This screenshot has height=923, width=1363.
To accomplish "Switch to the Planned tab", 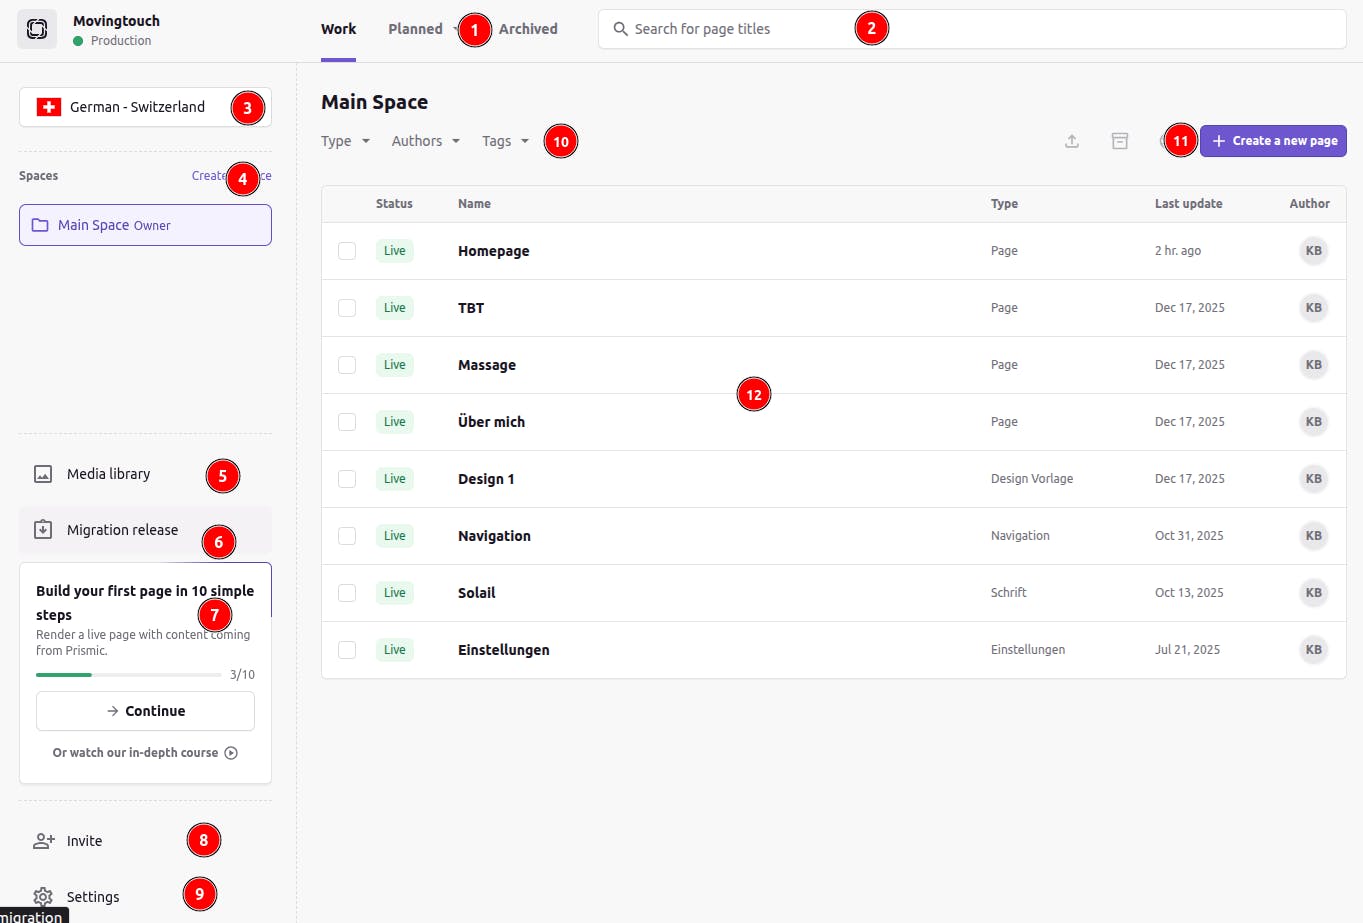I will click(x=415, y=29).
